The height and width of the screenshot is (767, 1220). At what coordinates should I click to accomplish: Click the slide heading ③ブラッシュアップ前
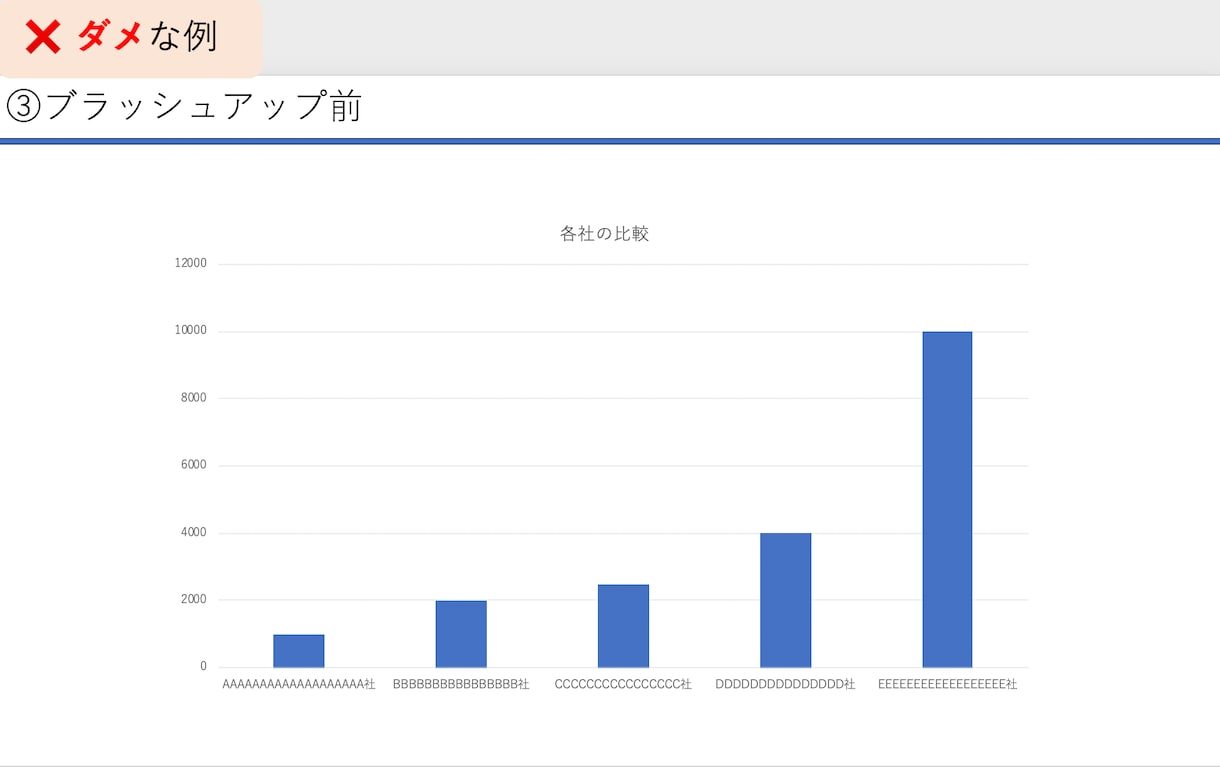coord(184,106)
